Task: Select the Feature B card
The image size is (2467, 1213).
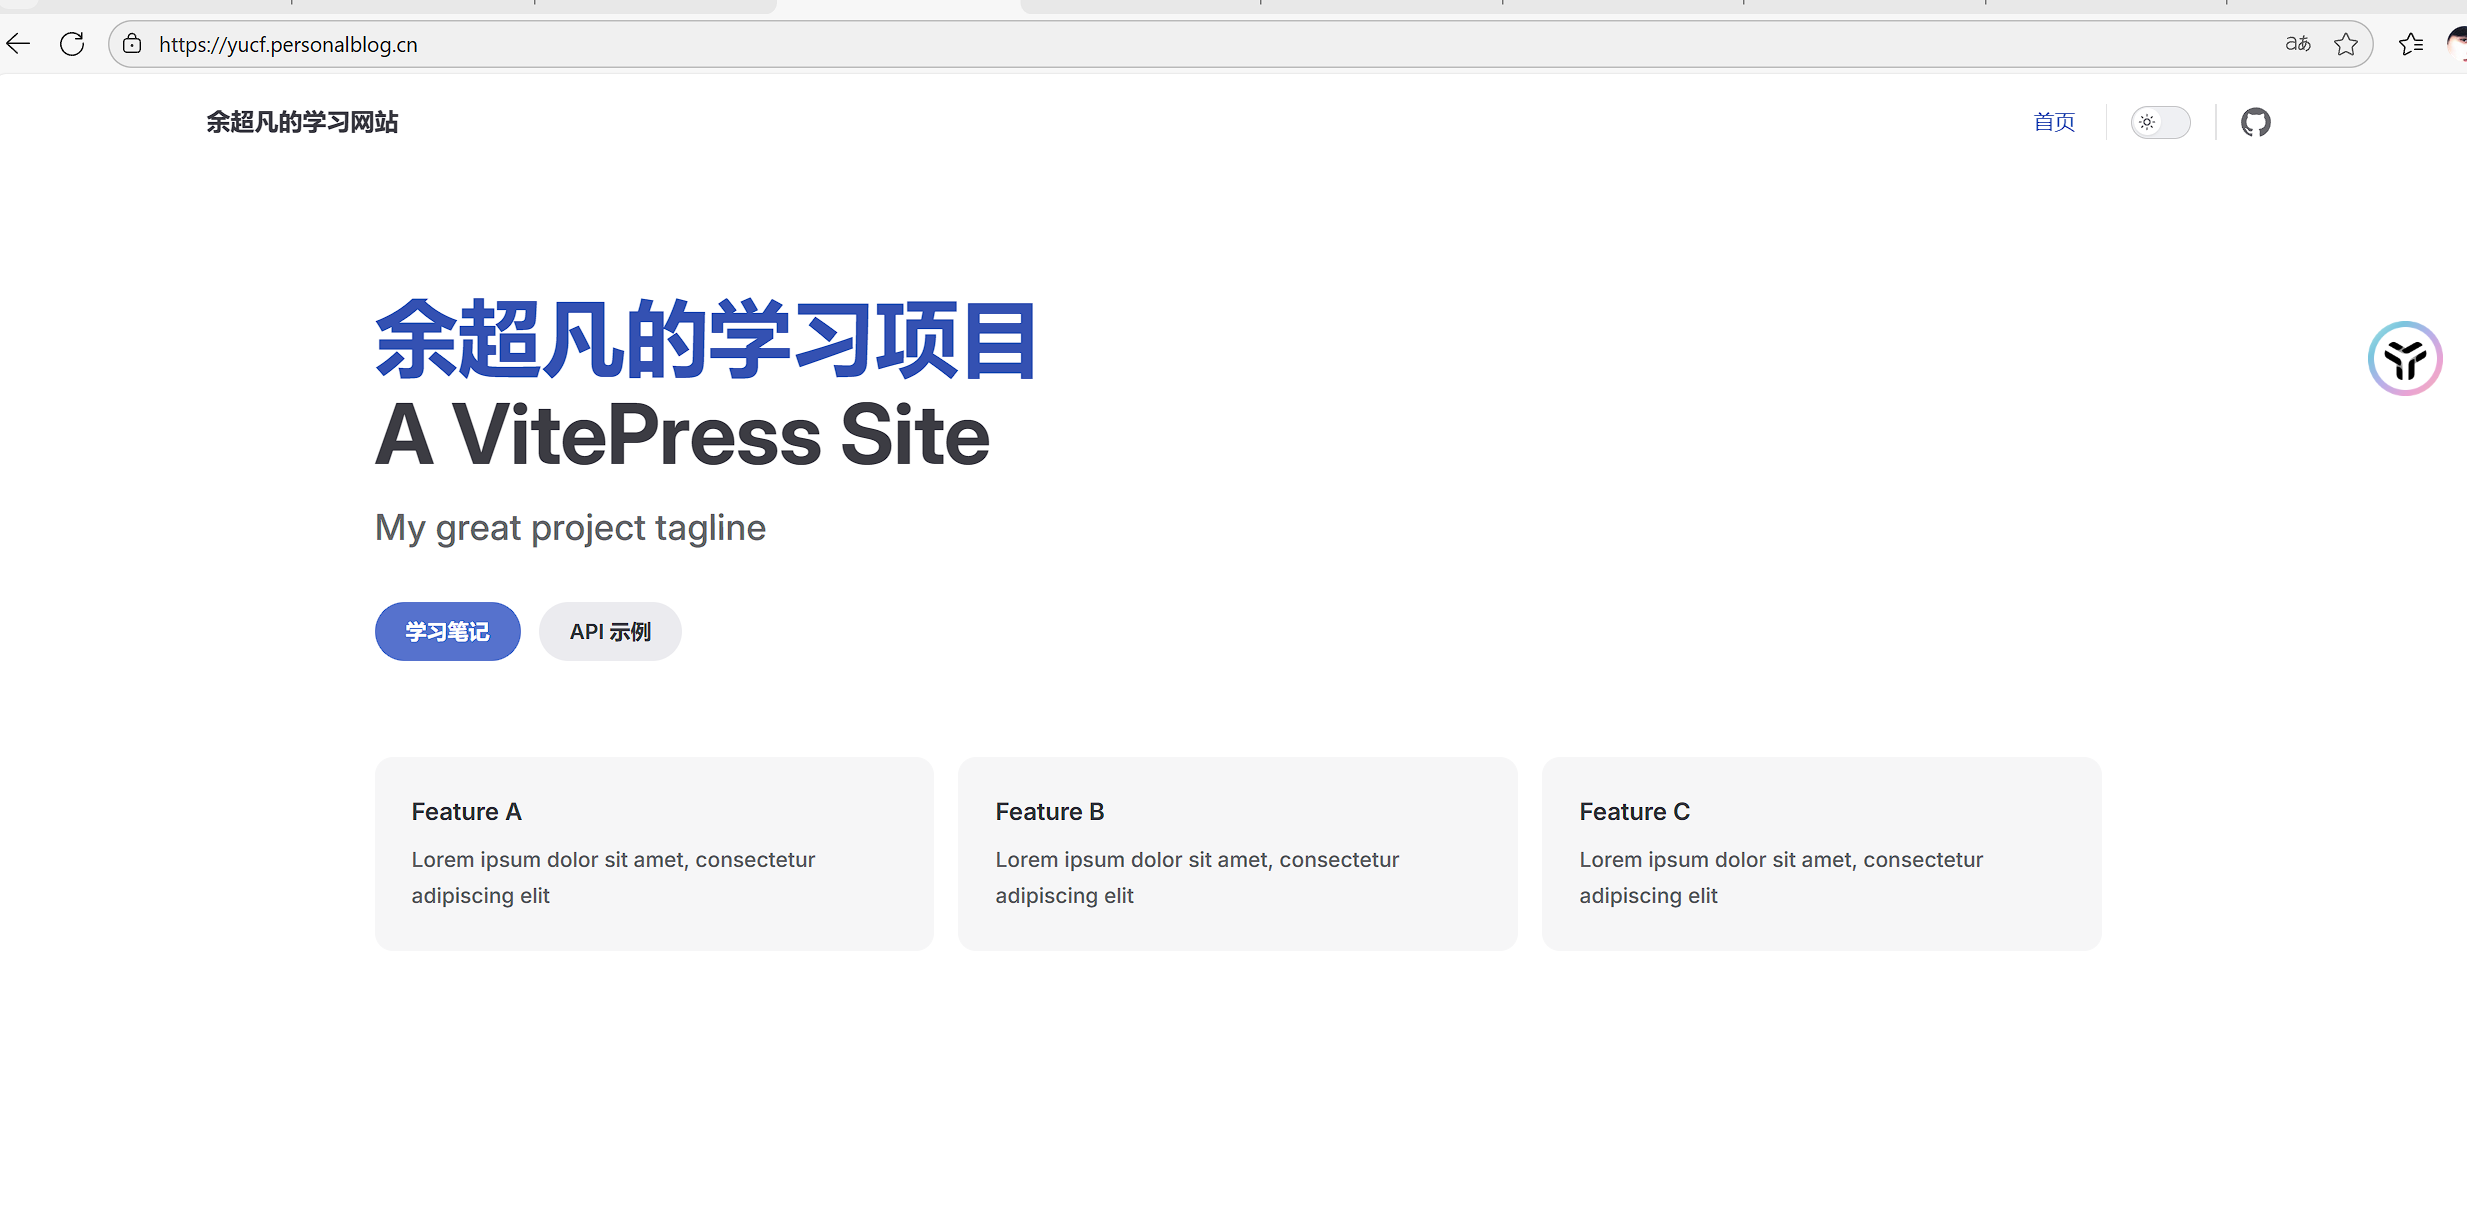Action: pyautogui.click(x=1237, y=853)
